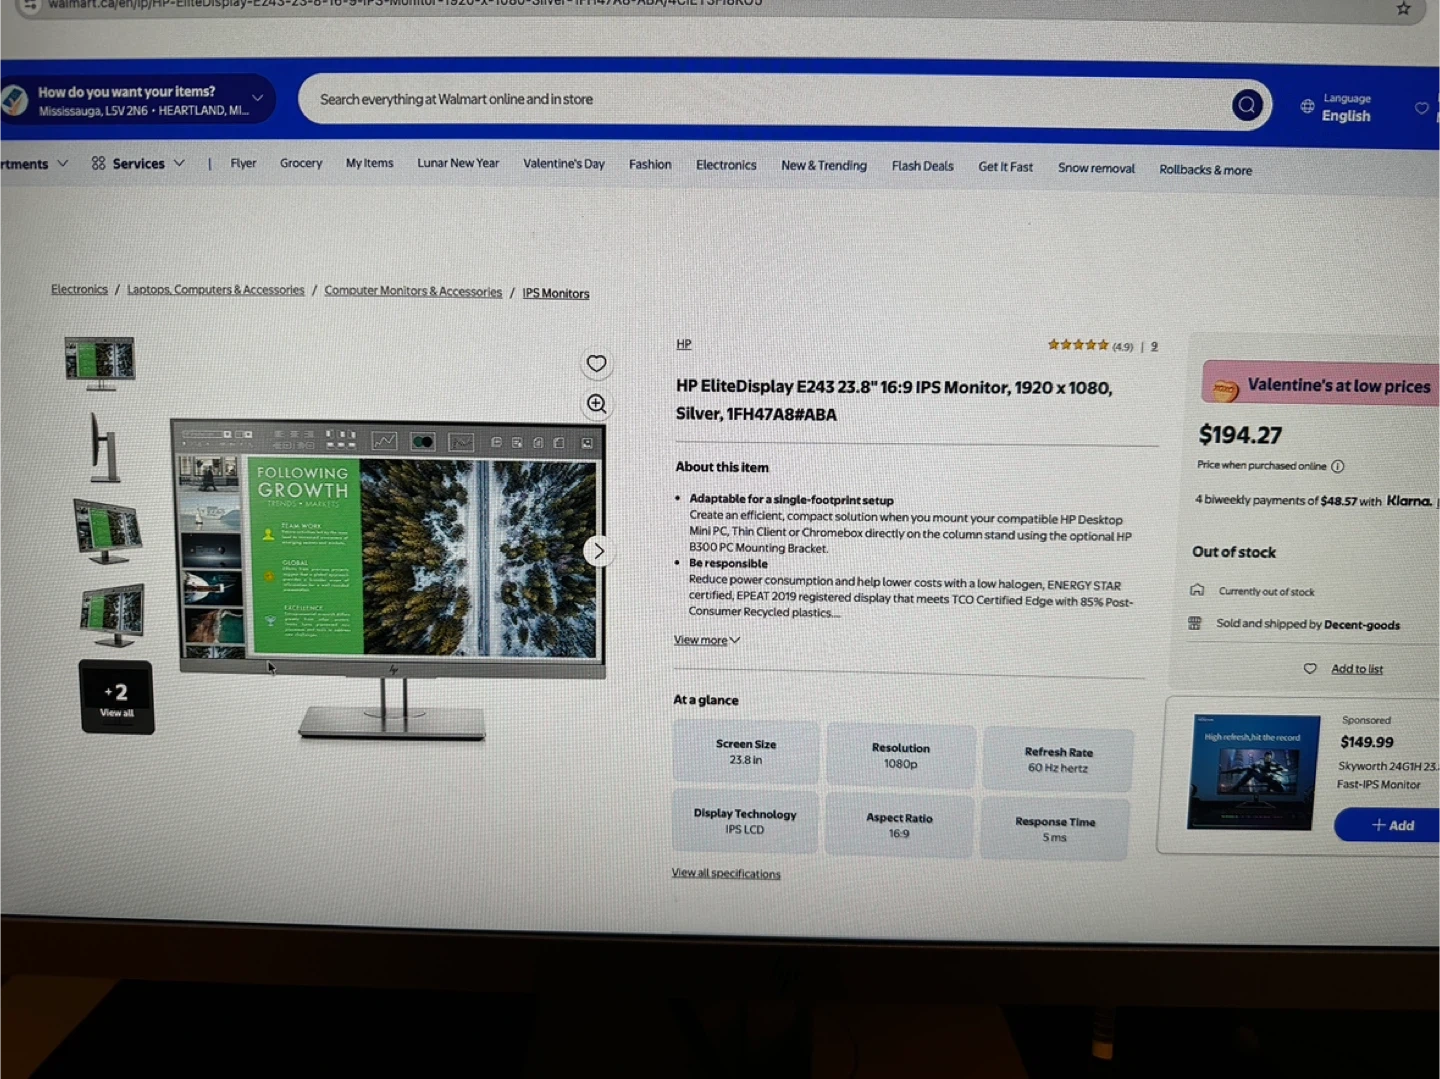Open the Language globe selector
Image resolution: width=1440 pixels, height=1079 pixels.
[x=1336, y=107]
